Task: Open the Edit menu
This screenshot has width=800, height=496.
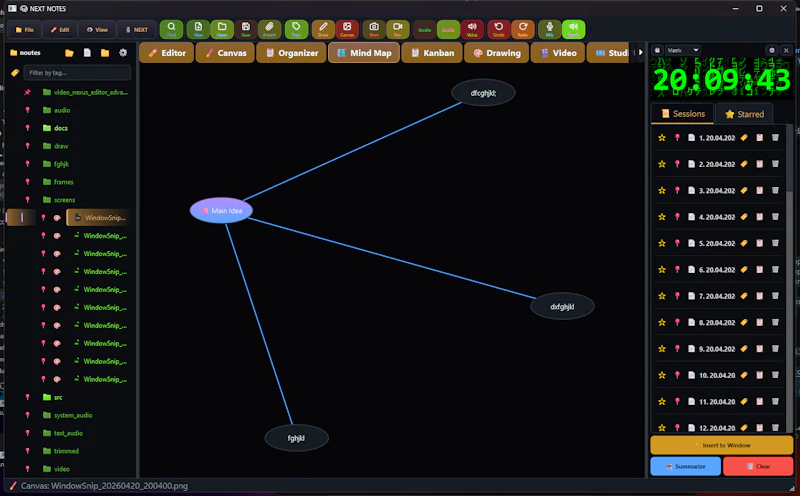Action: point(60,30)
